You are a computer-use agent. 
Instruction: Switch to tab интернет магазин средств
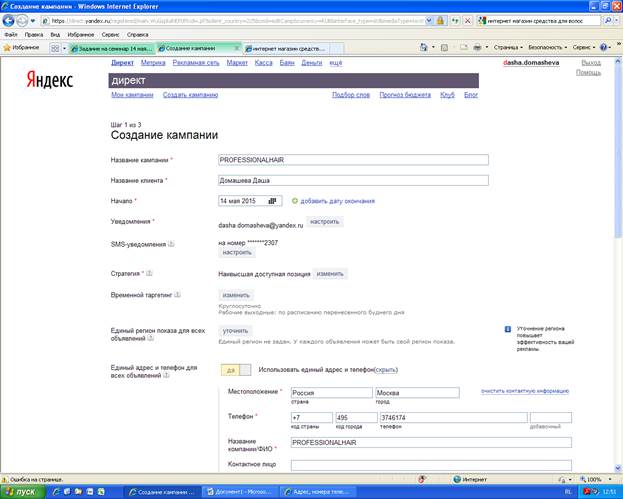click(285, 48)
